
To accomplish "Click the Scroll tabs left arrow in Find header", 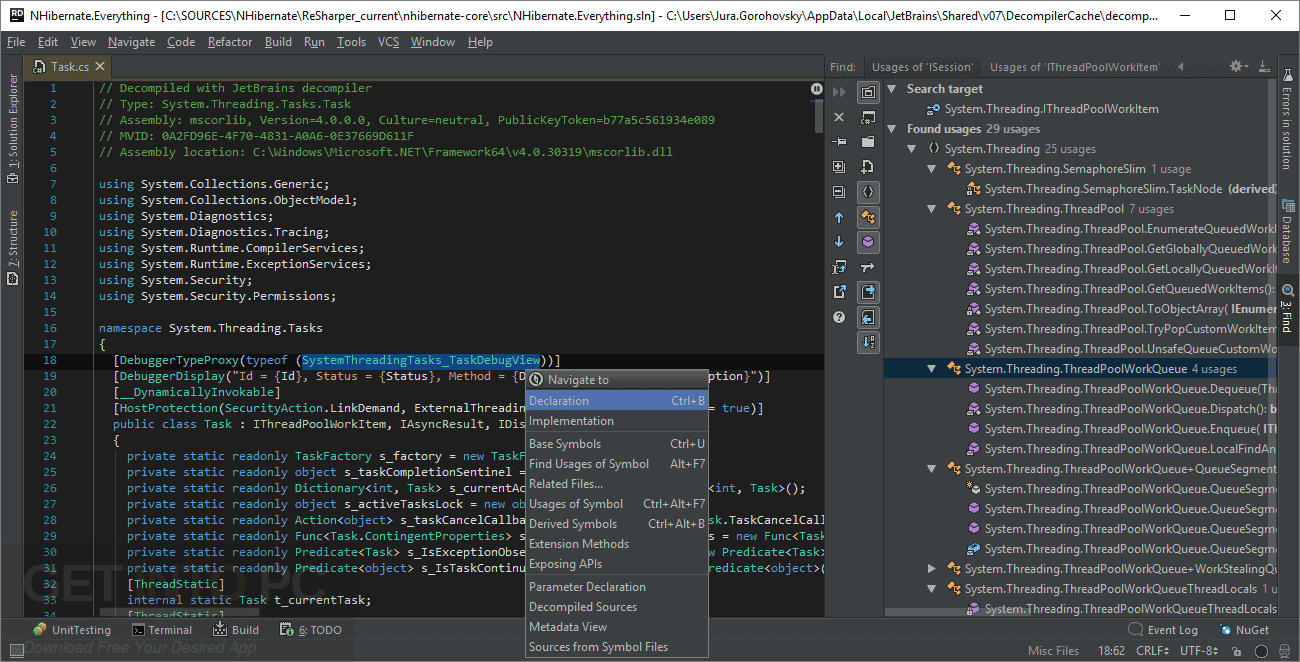I will pos(1180,67).
